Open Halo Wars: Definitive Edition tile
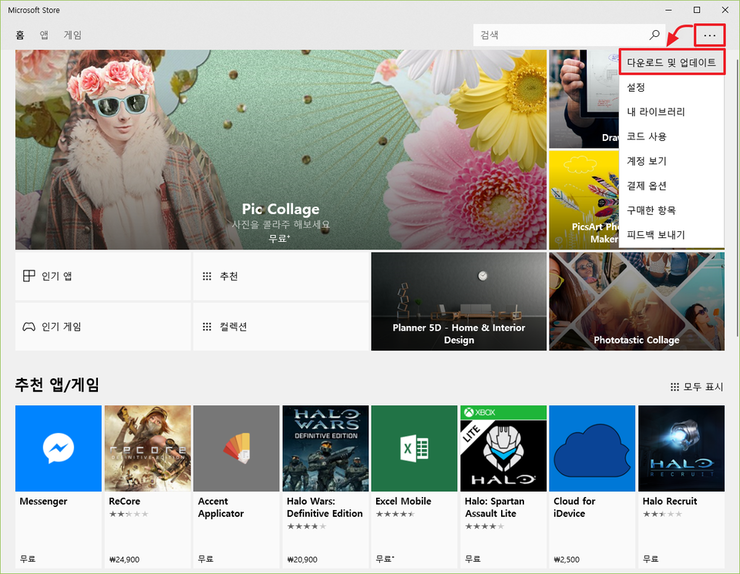 point(326,486)
